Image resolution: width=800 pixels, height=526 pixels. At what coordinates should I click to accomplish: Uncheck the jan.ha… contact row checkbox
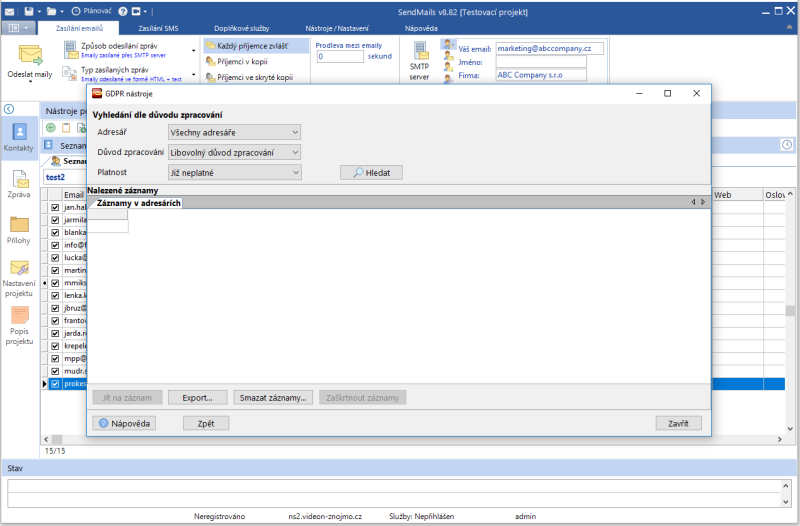56,207
